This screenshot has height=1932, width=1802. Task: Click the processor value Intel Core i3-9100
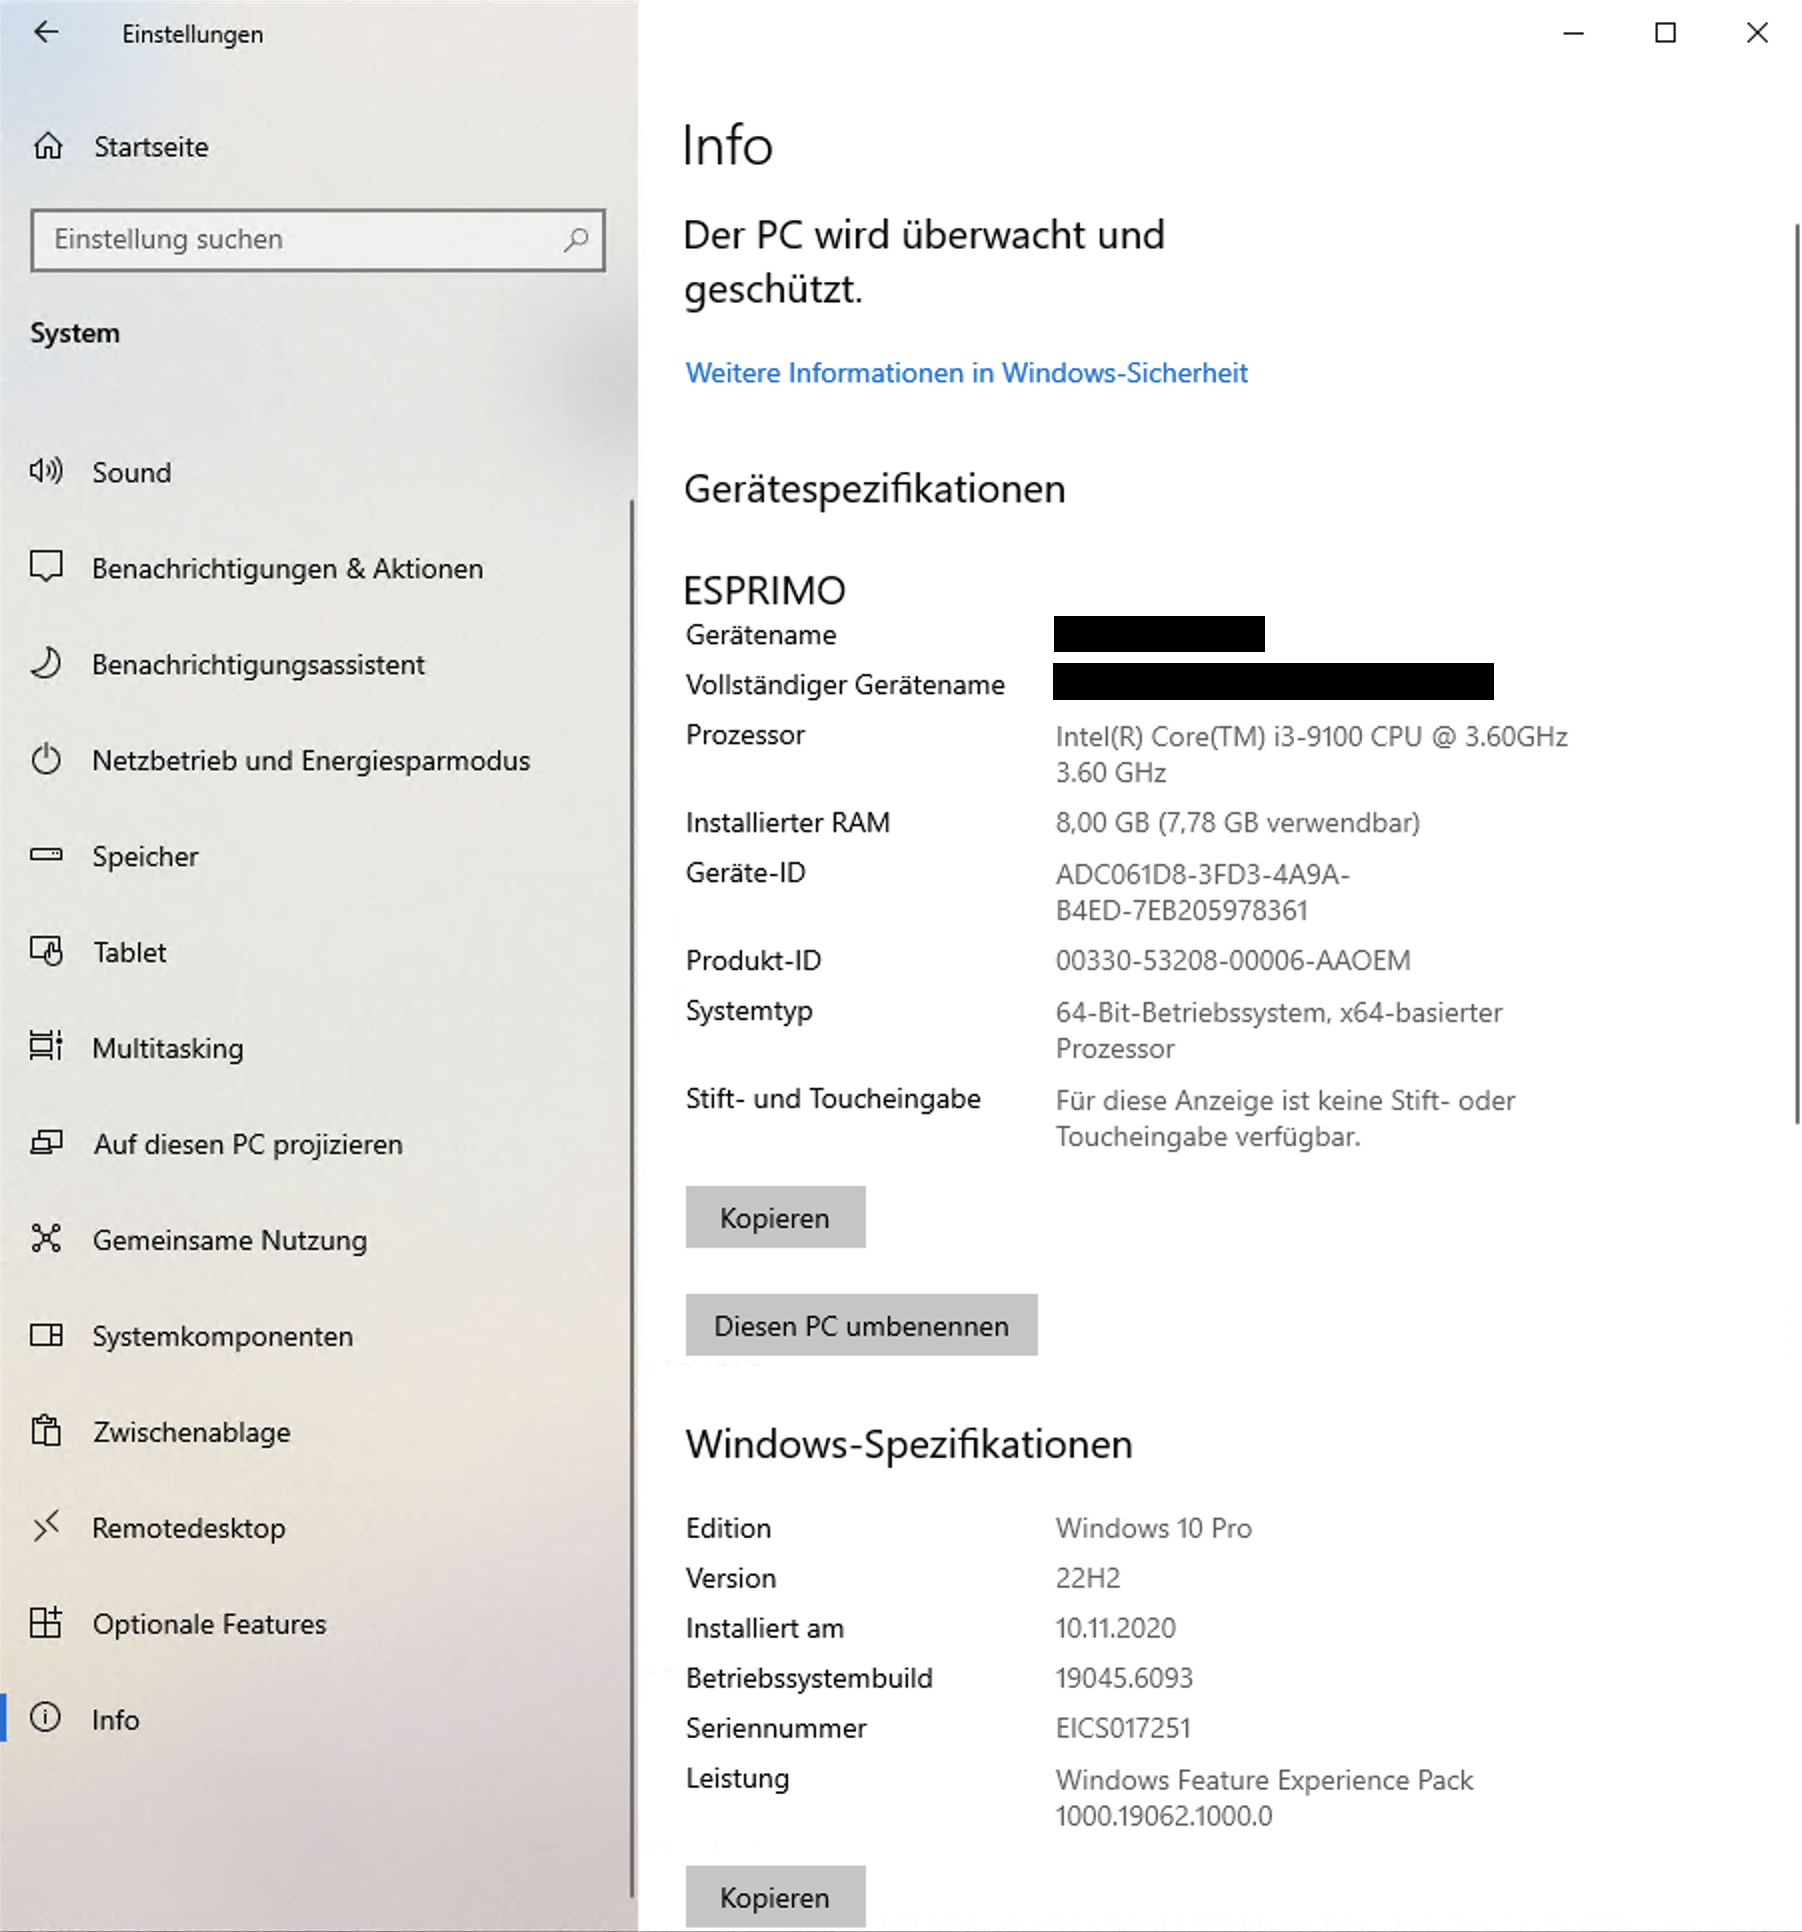coord(1311,754)
